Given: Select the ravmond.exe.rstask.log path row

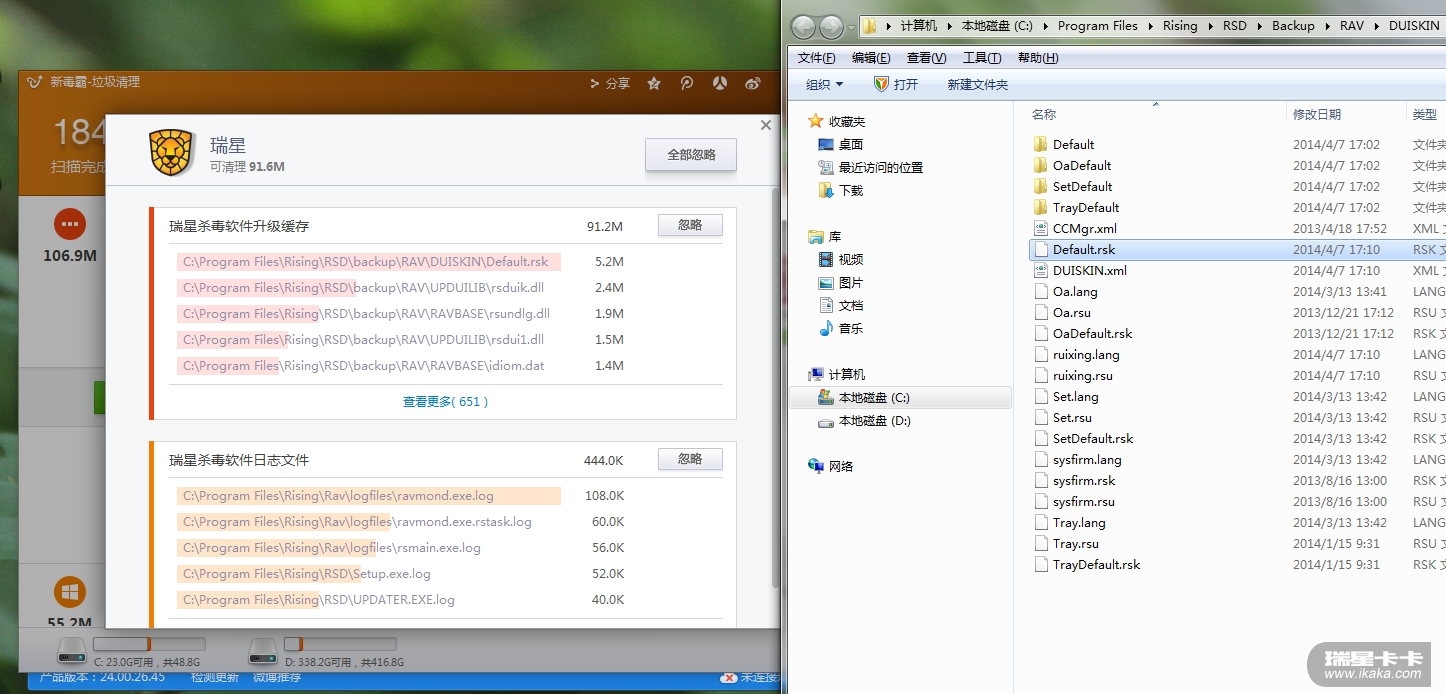Looking at the screenshot, I should click(x=369, y=522).
